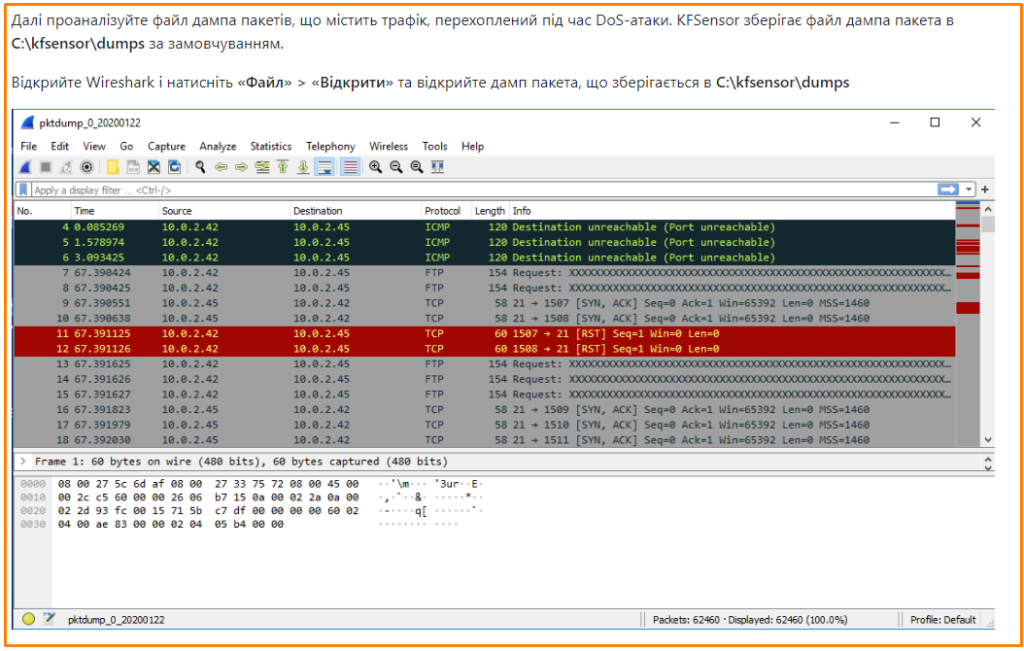Select the red RST packet number 11
This screenshot has height=651, width=1024.
pos(485,334)
